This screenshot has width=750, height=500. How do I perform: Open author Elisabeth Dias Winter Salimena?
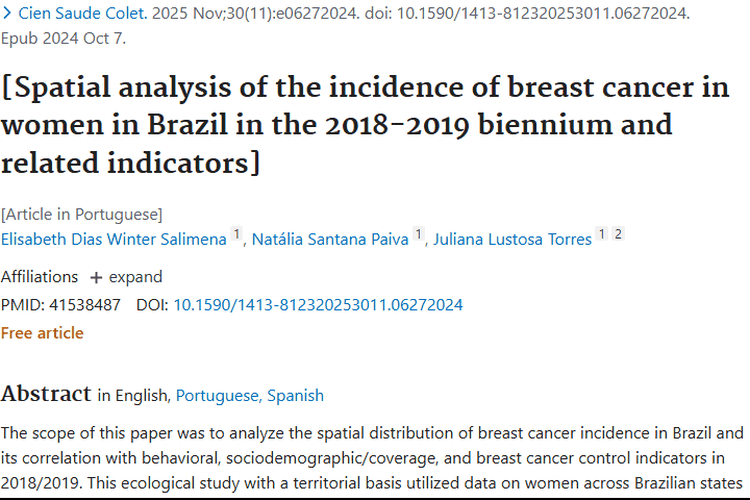coord(114,240)
